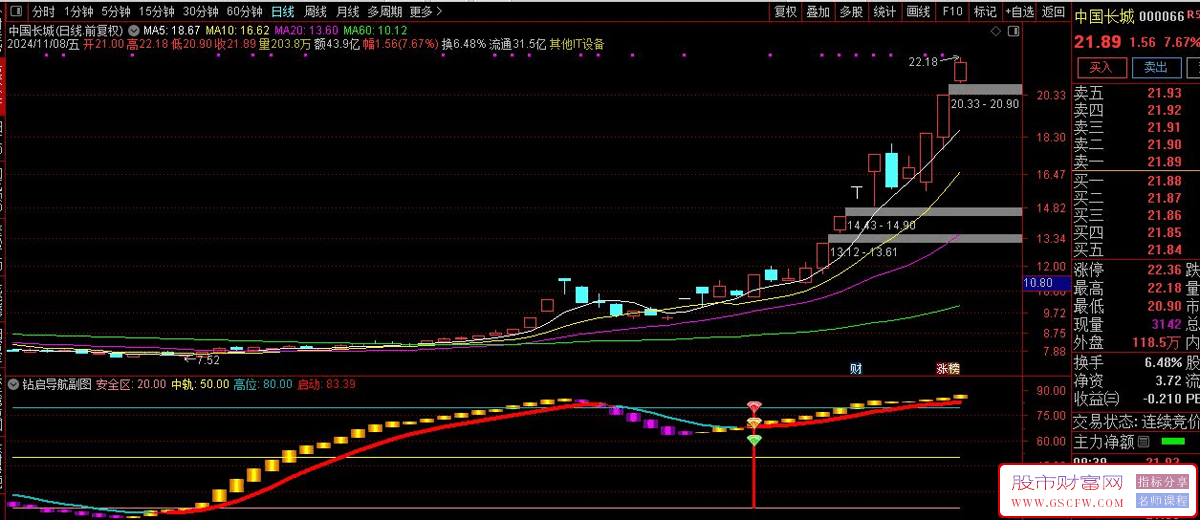The height and width of the screenshot is (520, 1200).
Task: Open 多周期 multi-period view
Action: pos(385,12)
